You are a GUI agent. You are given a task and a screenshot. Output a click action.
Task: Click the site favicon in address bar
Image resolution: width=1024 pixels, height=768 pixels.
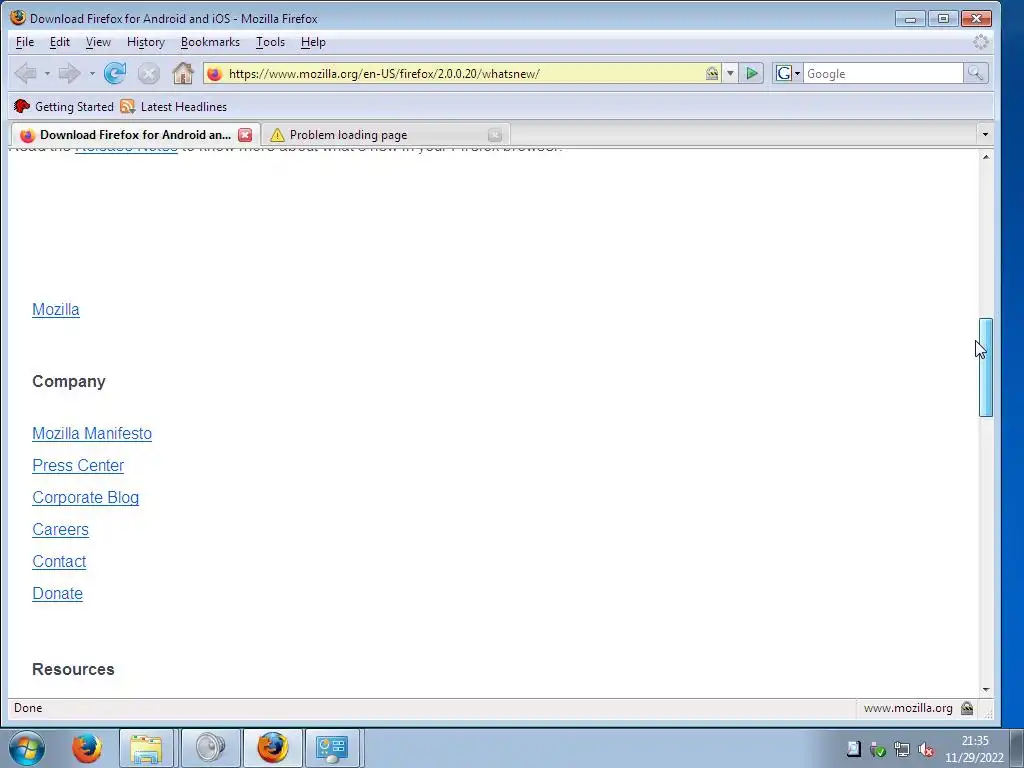click(x=214, y=74)
